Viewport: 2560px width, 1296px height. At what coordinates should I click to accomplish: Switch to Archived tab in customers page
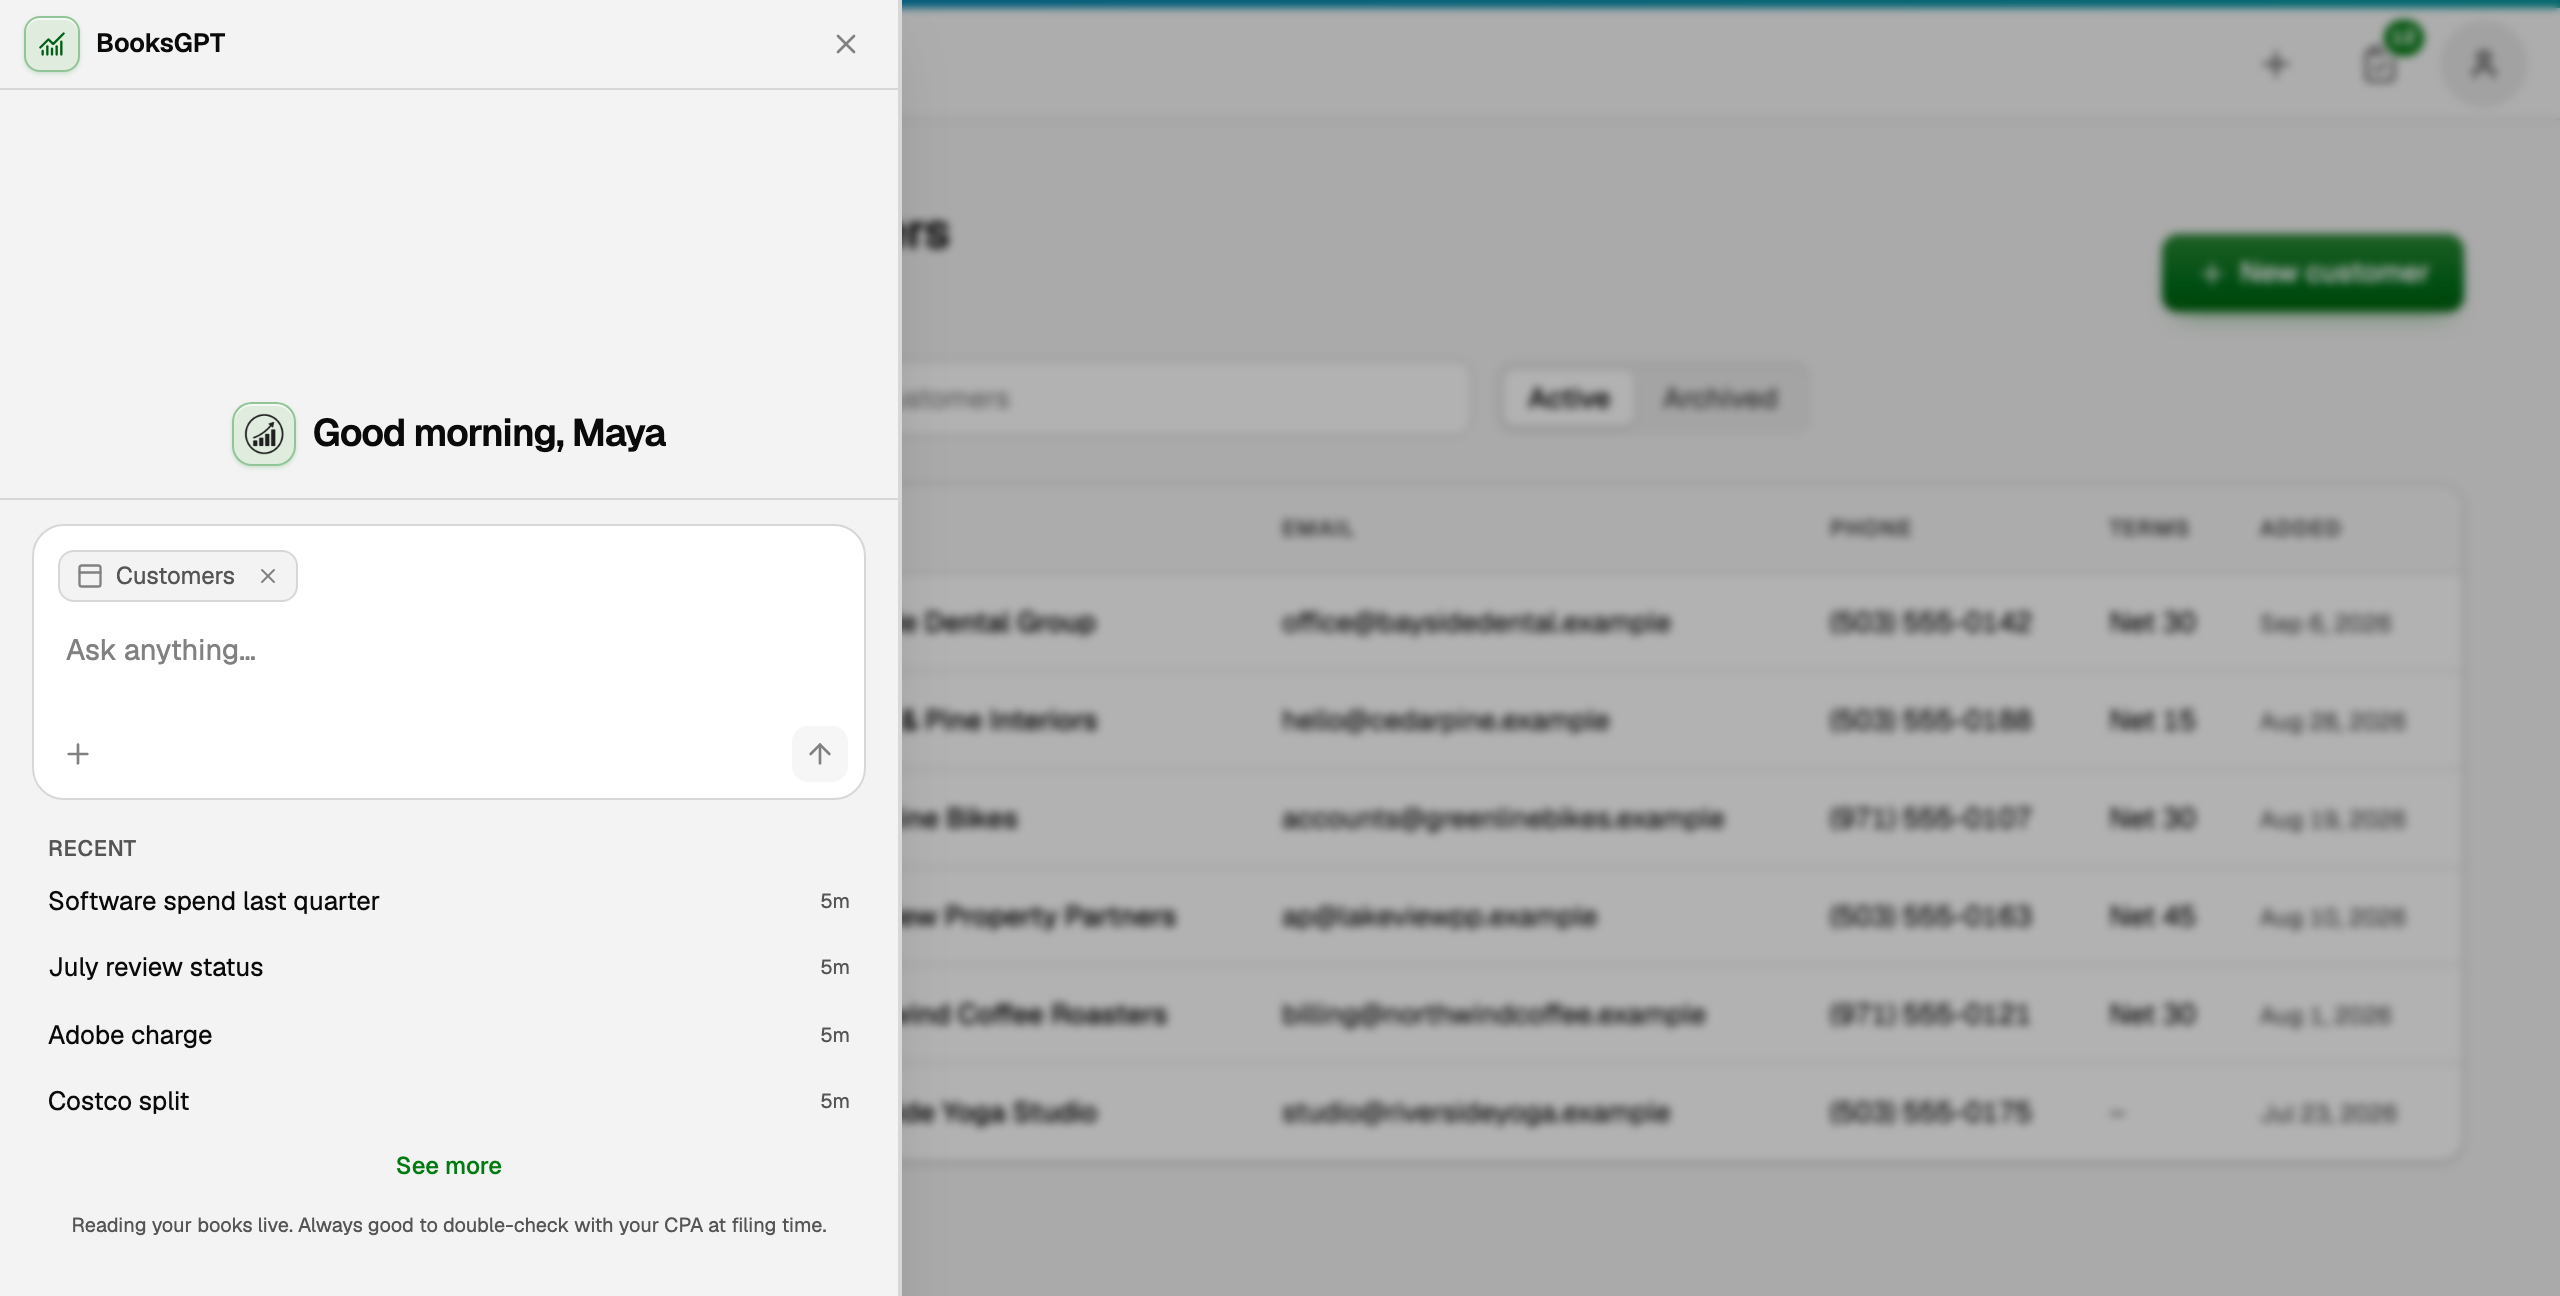pos(1720,398)
